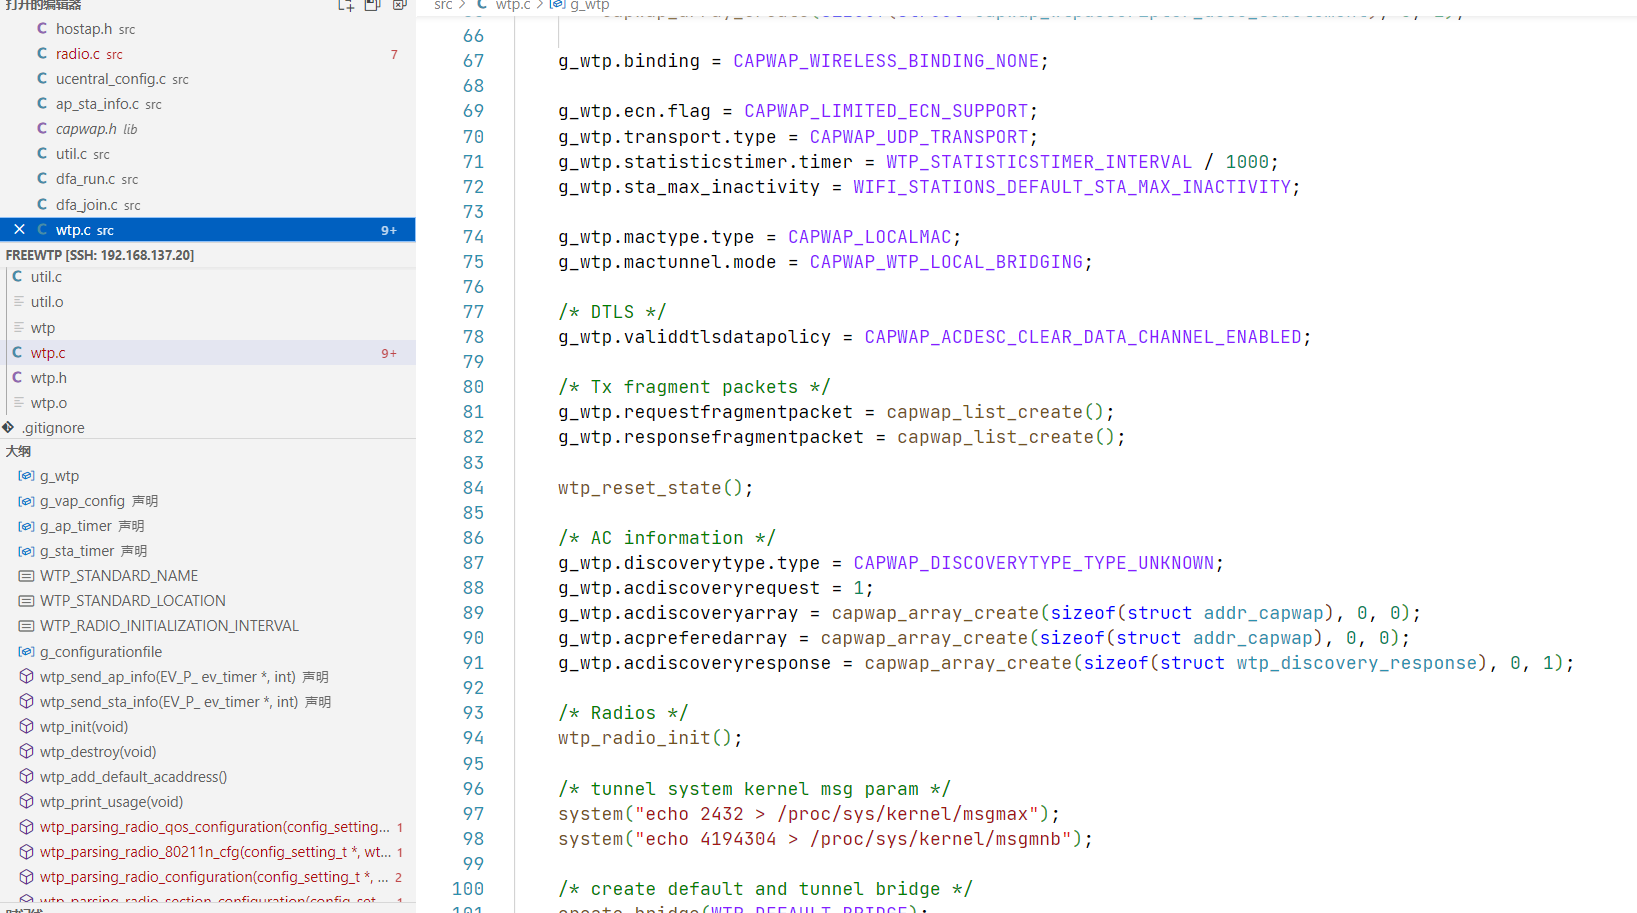
Task: Jump to wtp_parsing_radio_configuration with 2 errors
Action: 208,877
